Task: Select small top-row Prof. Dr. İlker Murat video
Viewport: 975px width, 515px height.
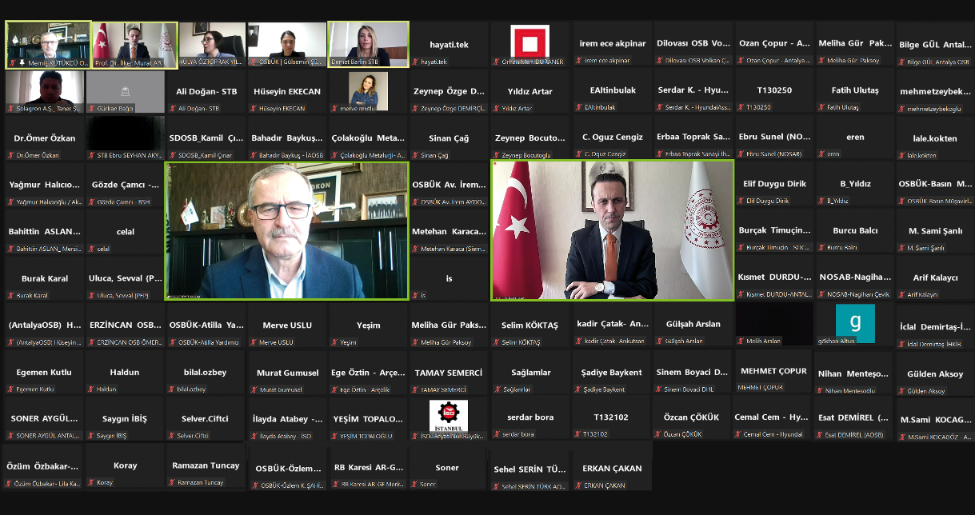Action: [134, 45]
